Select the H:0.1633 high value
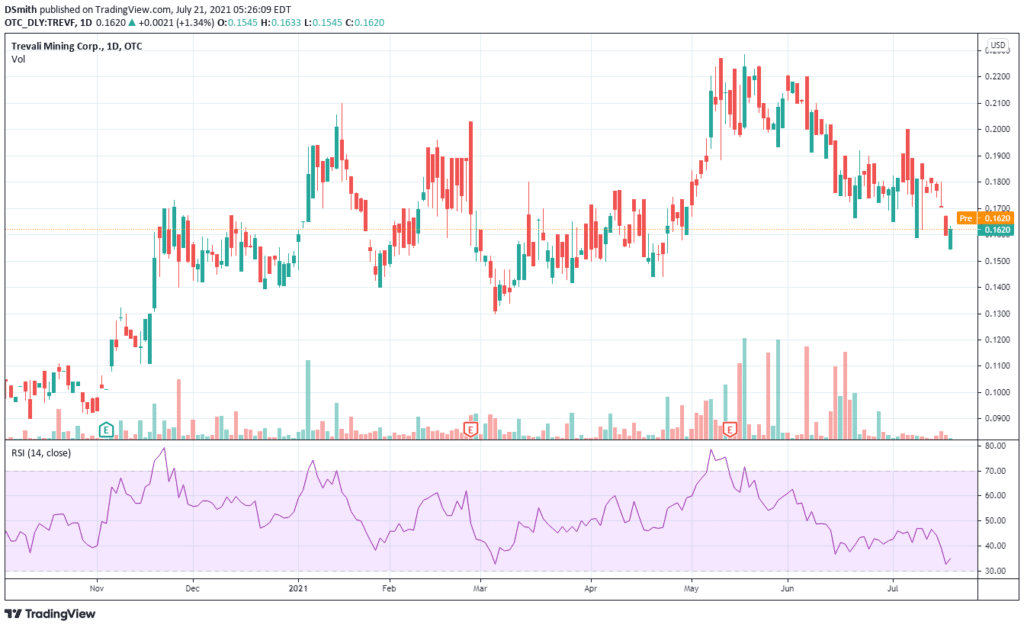The width and height of the screenshot is (1024, 628). tap(281, 22)
